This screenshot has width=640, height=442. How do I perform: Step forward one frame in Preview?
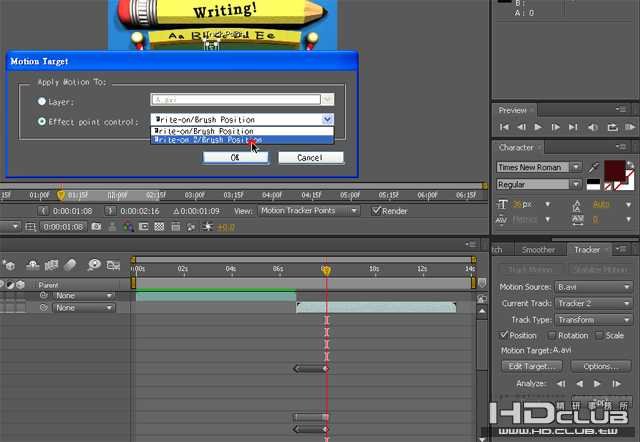(x=556, y=127)
